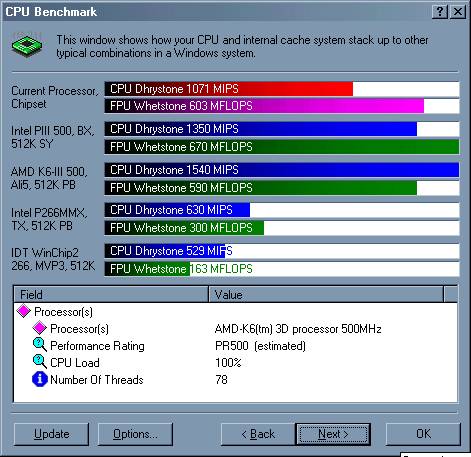Click the '100%' CPU load value
Image resolution: width=471 pixels, height=457 pixels.
click(x=228, y=363)
